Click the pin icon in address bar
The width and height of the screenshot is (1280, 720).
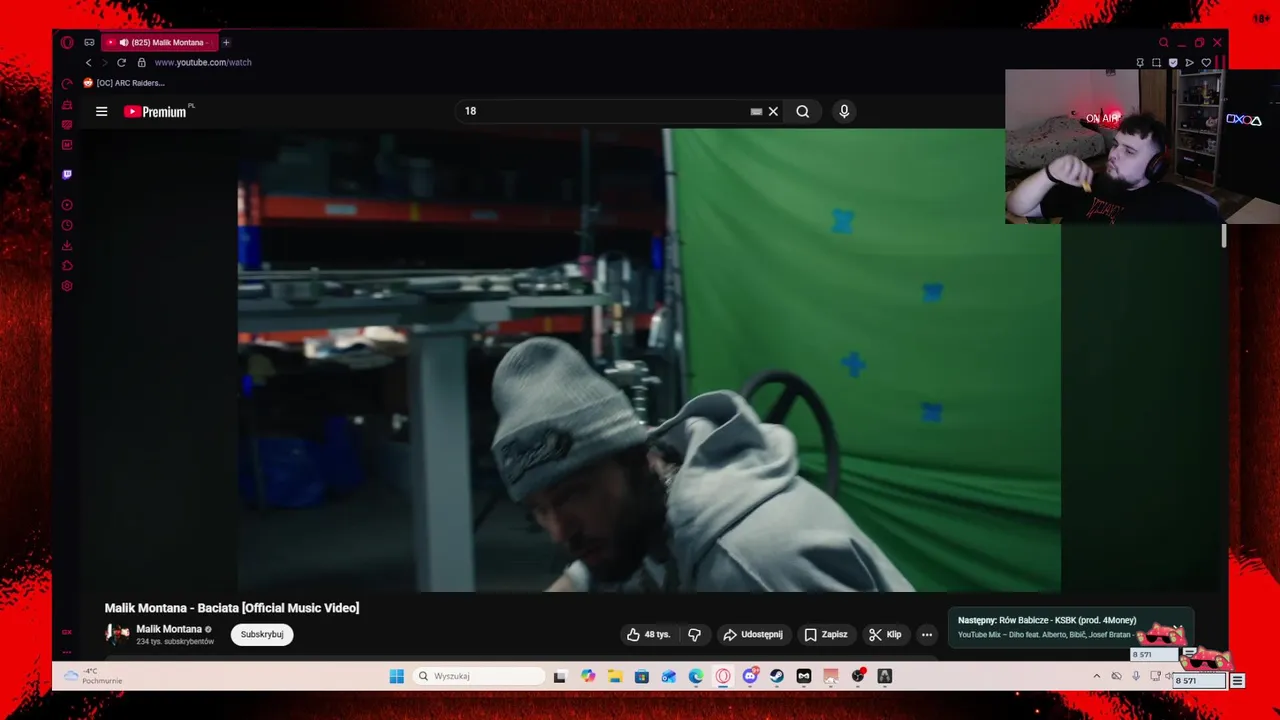1140,62
